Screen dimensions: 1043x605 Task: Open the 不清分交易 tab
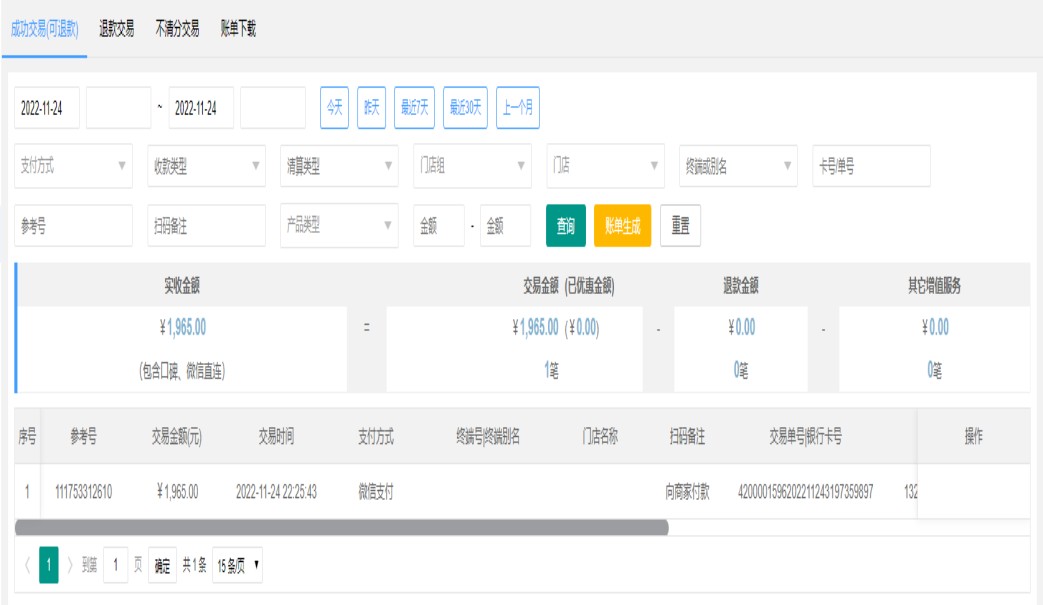pyautogui.click(x=177, y=29)
